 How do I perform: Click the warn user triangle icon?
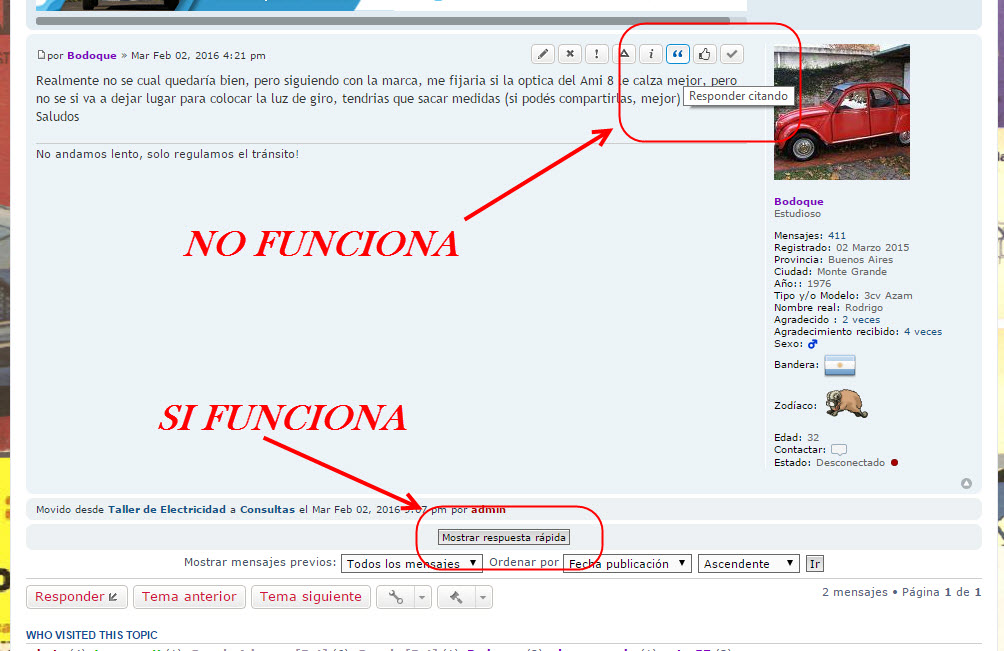[x=624, y=54]
